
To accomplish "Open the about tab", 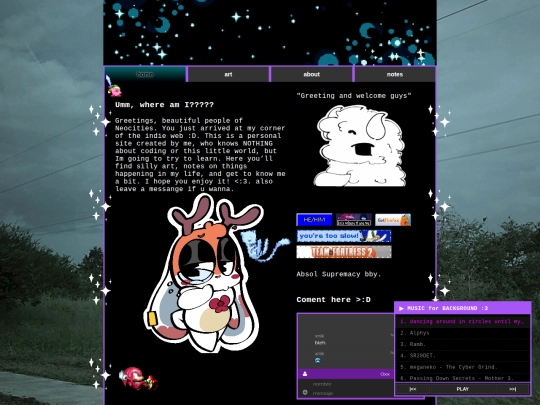I will (312, 74).
